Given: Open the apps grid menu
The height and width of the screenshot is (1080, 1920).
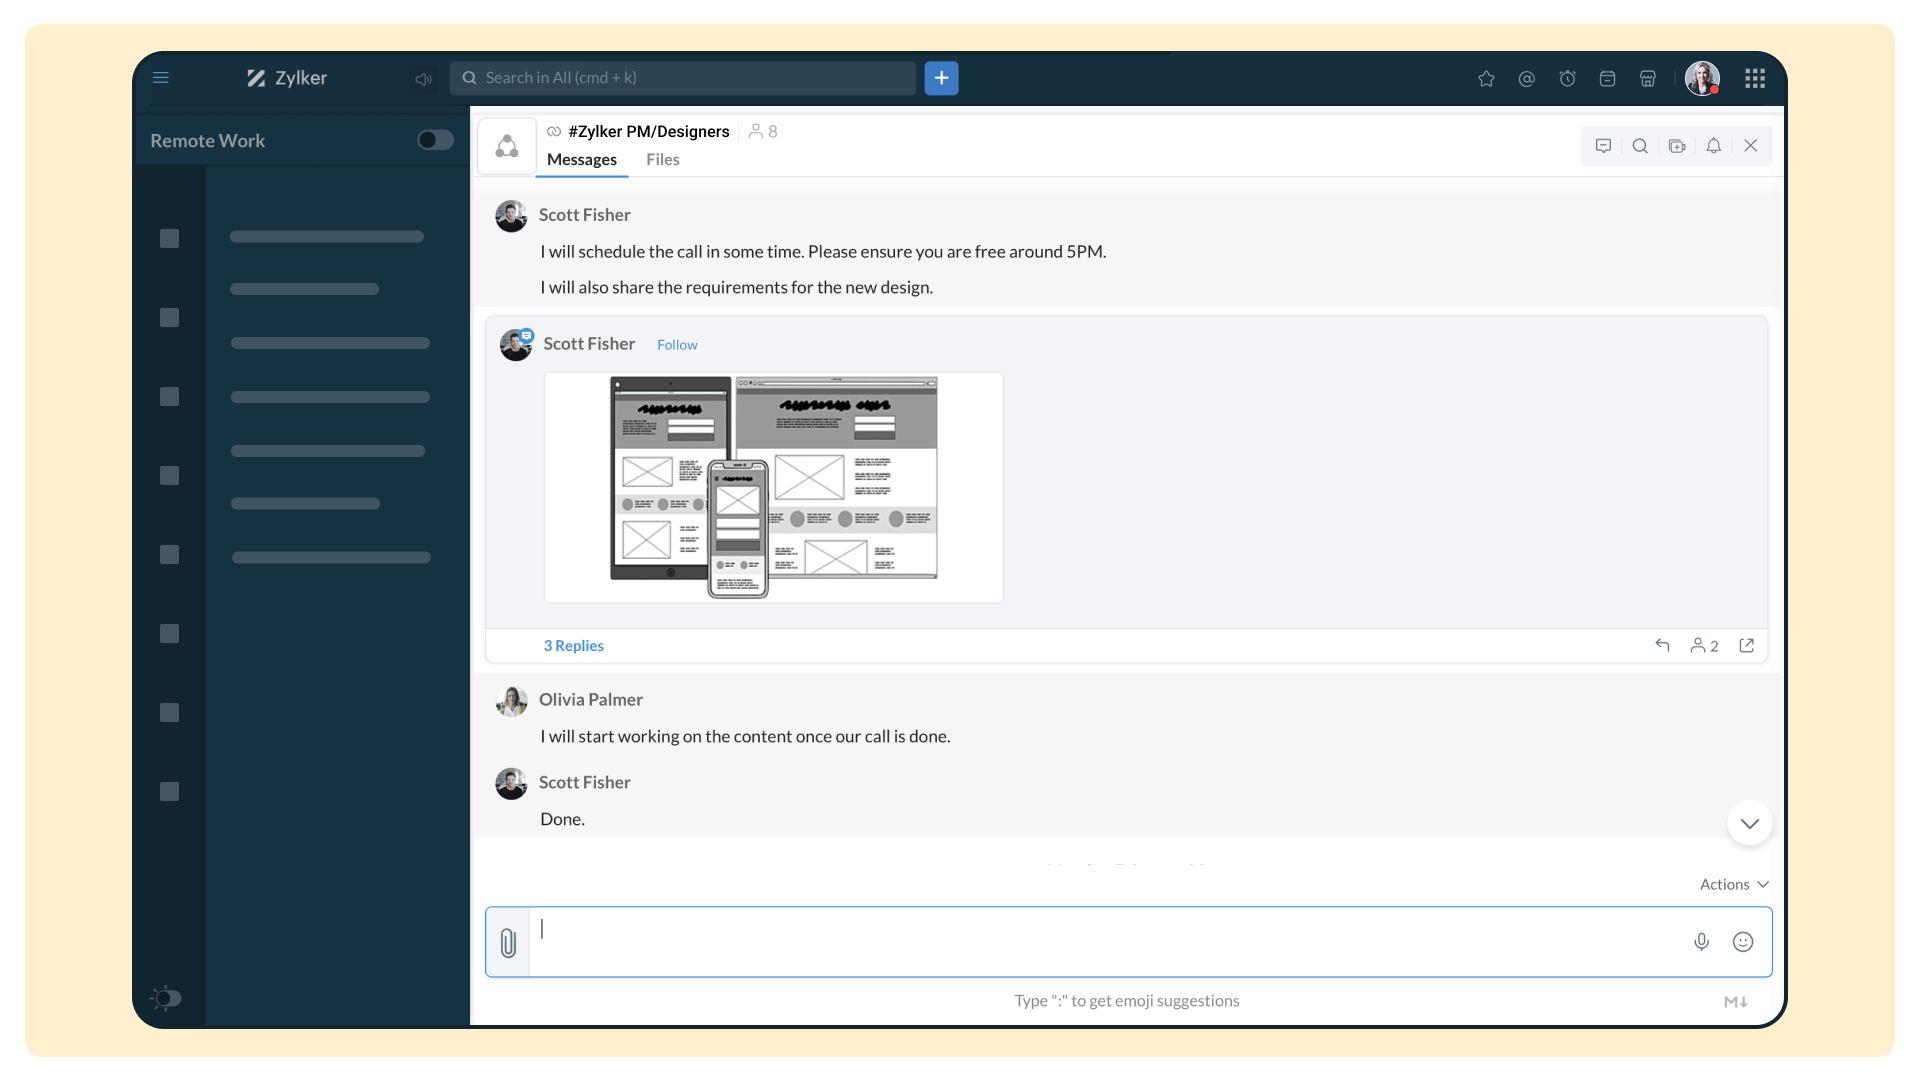Looking at the screenshot, I should pyautogui.click(x=1754, y=79).
